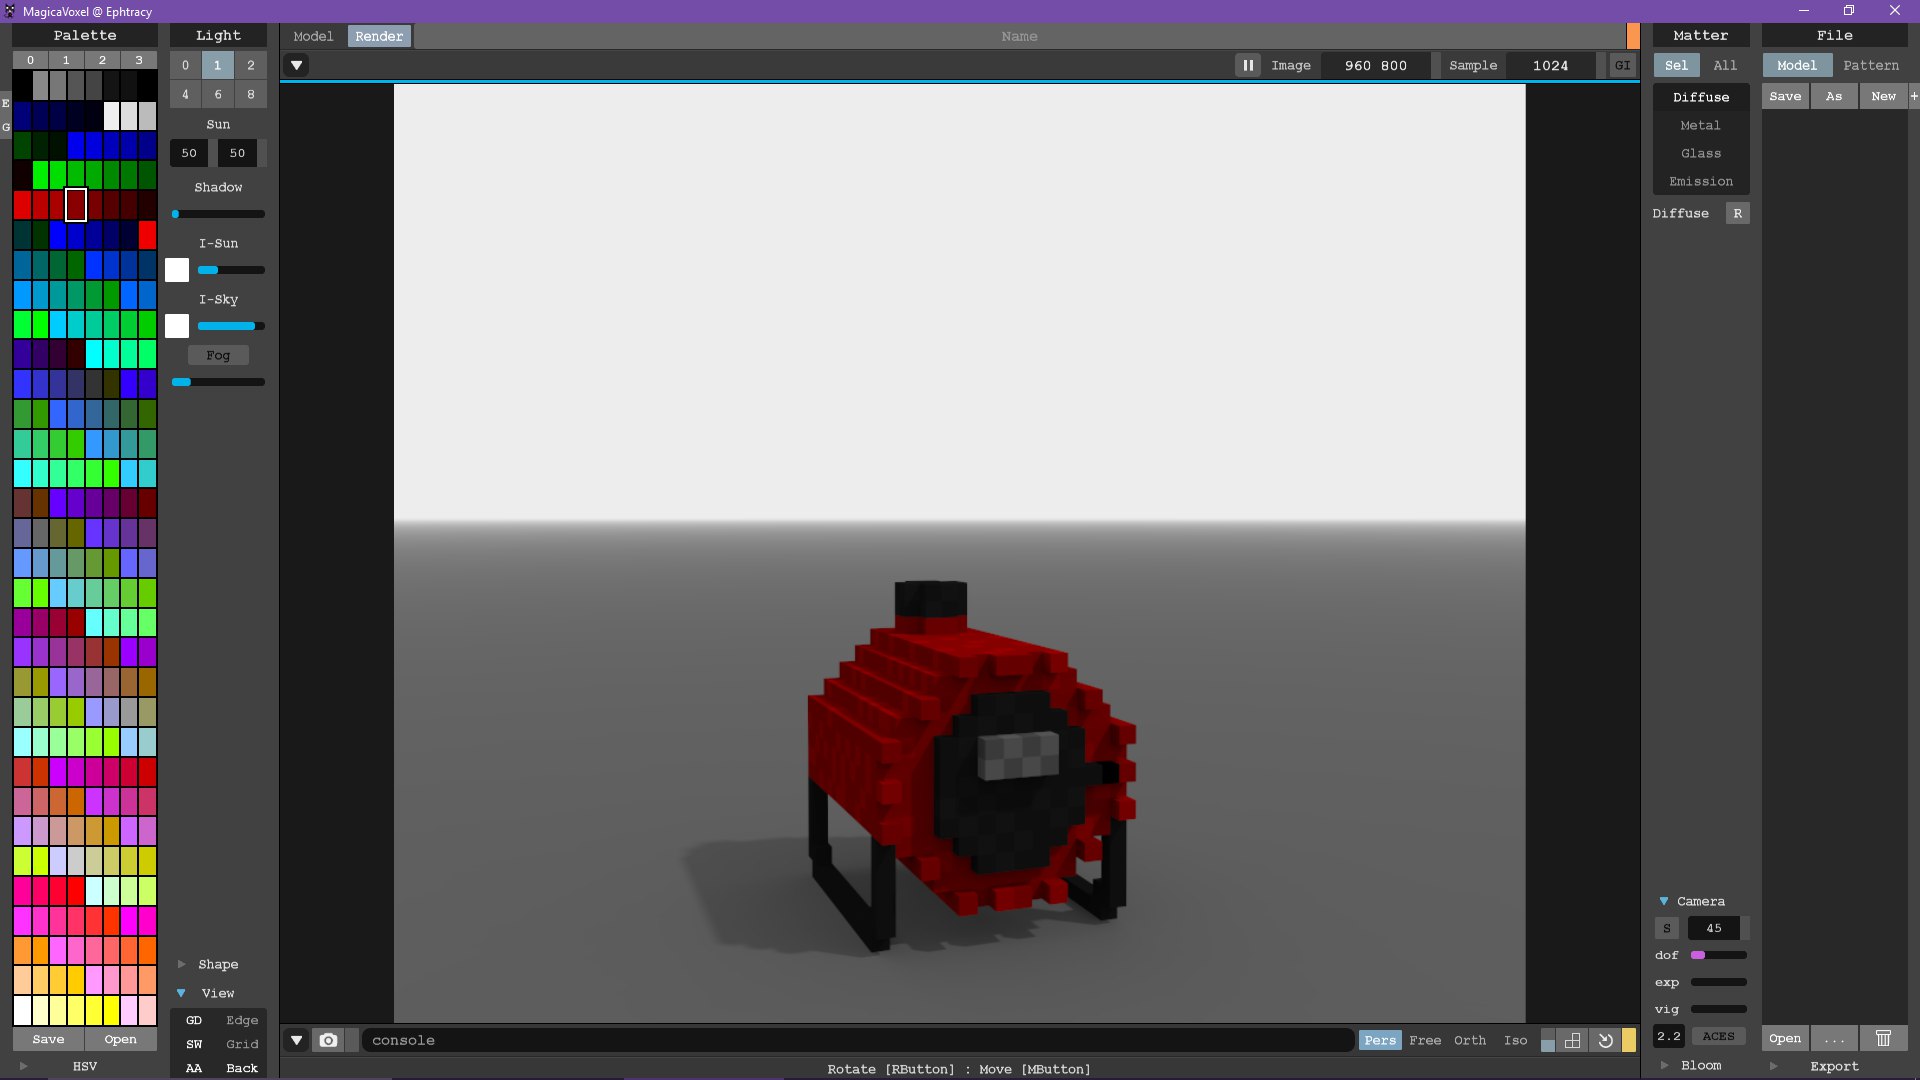Click the console input field
This screenshot has height=1080, width=1920.
(x=858, y=1040)
